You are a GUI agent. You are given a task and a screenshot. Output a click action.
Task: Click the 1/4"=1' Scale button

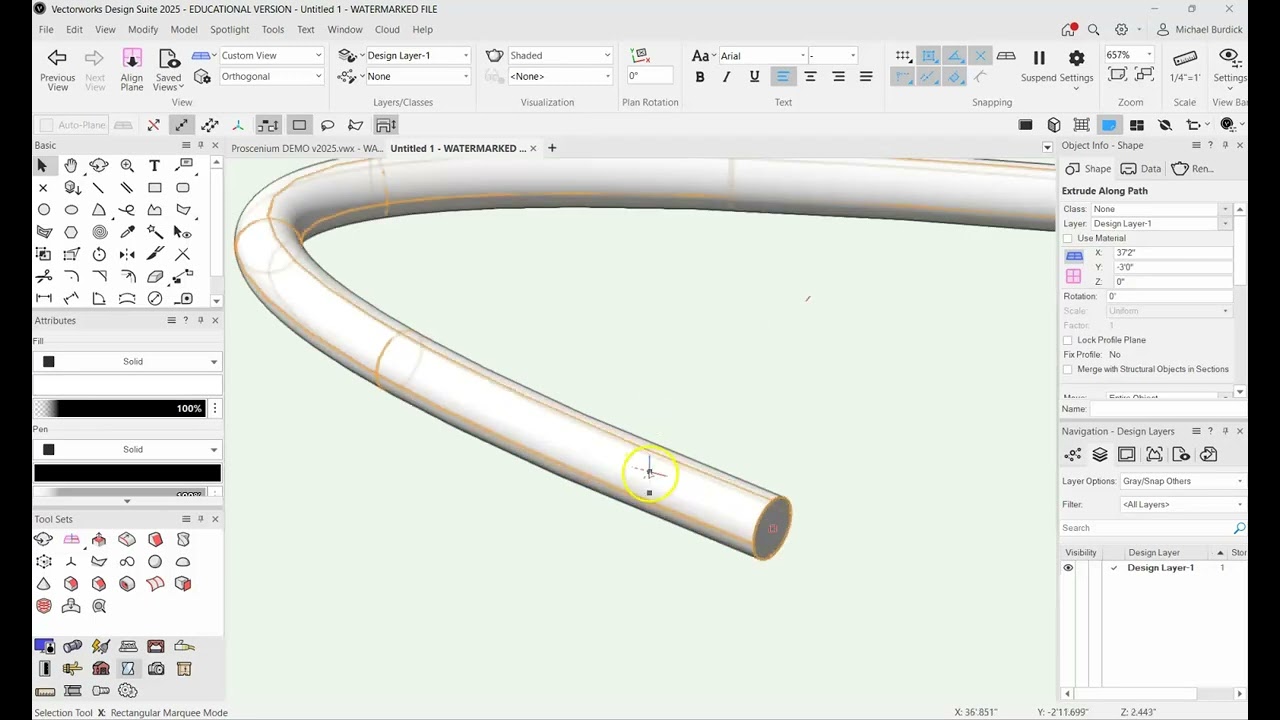1185,66
